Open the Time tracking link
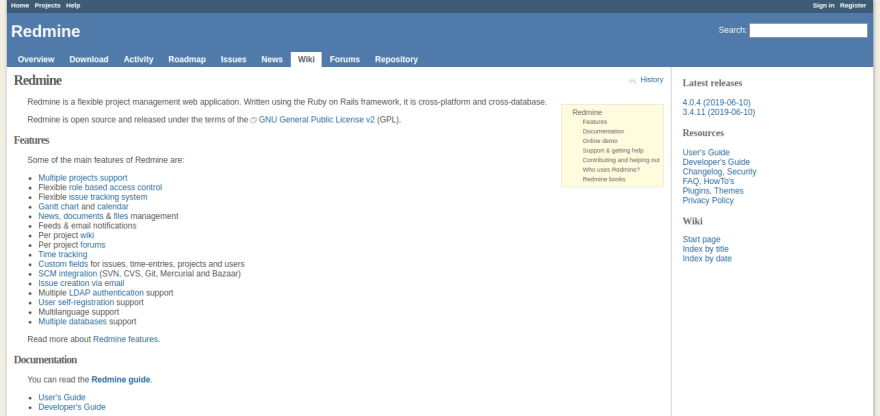The height and width of the screenshot is (416, 880). pos(63,254)
